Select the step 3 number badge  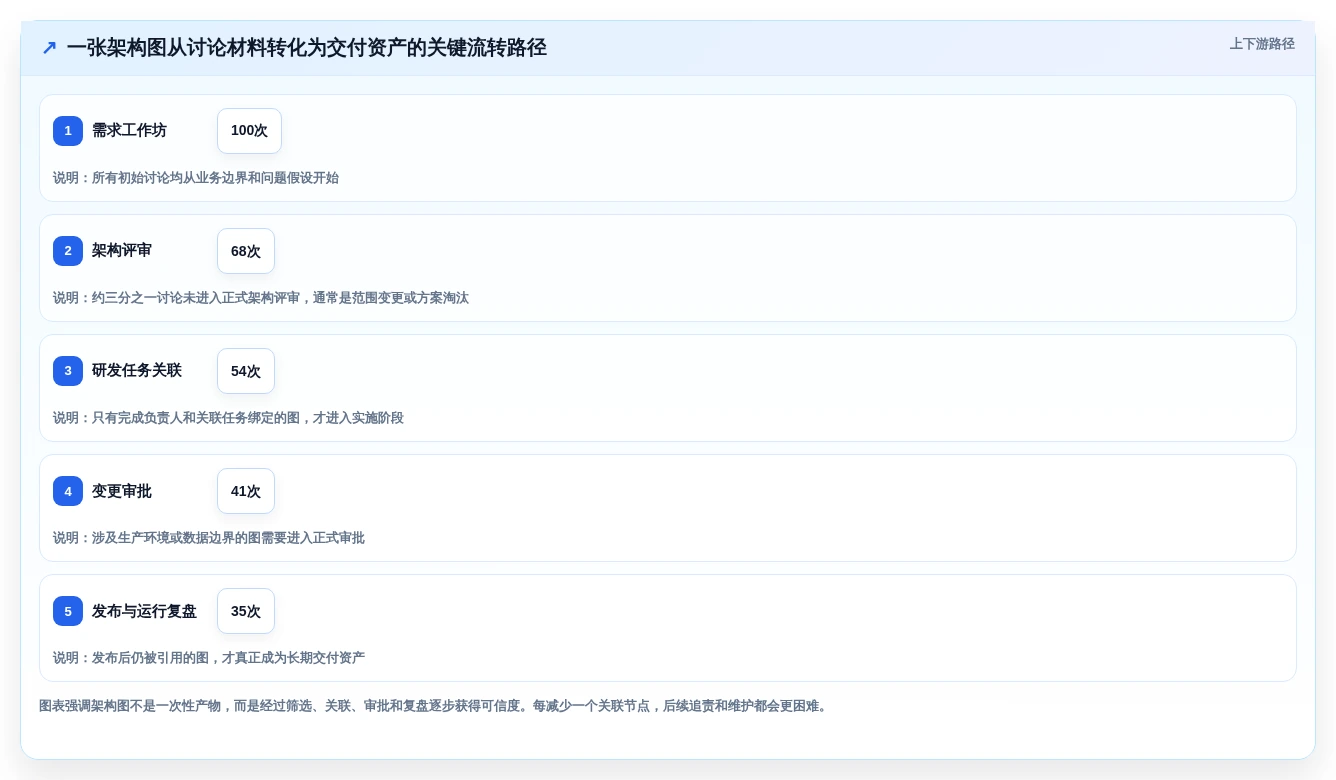(x=68, y=371)
